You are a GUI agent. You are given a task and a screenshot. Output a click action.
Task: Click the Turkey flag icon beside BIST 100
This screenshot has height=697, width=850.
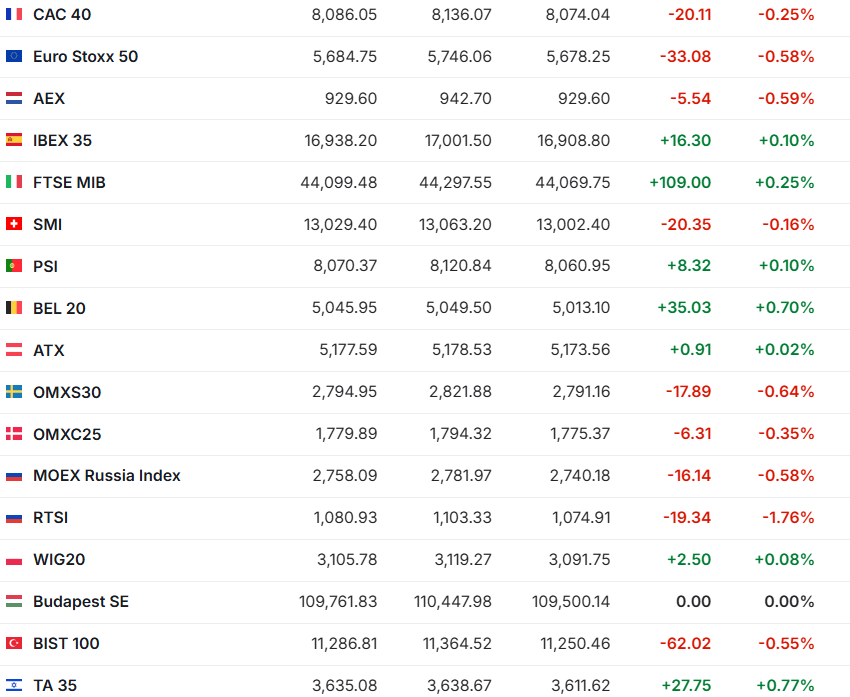click(14, 644)
